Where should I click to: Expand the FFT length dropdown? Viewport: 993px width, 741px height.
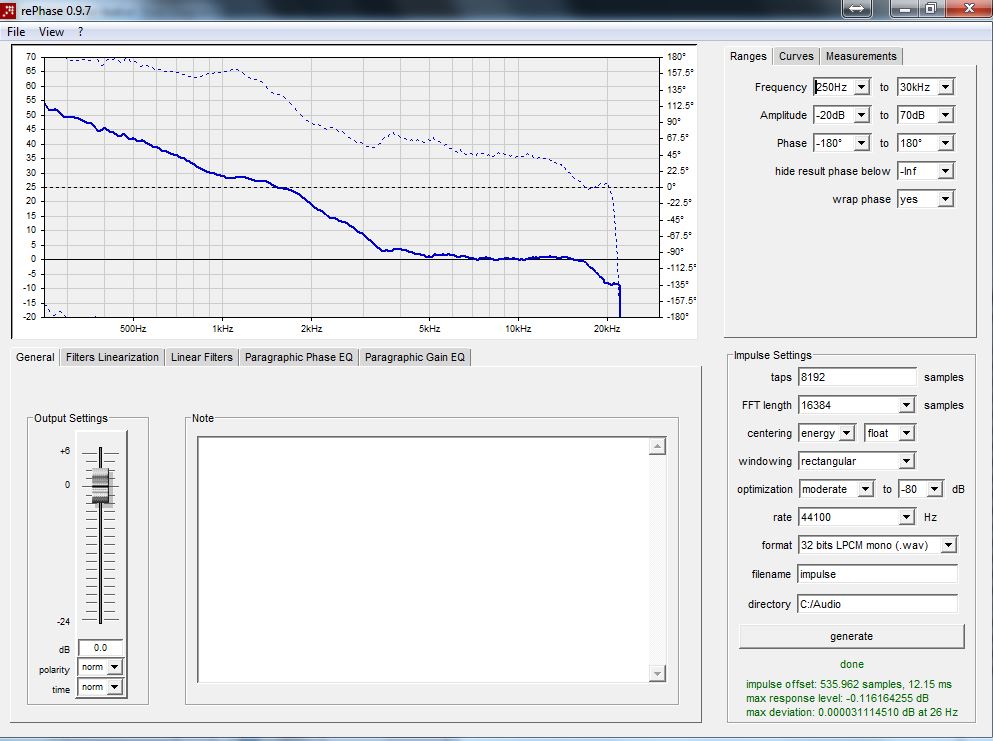pyautogui.click(x=906, y=405)
